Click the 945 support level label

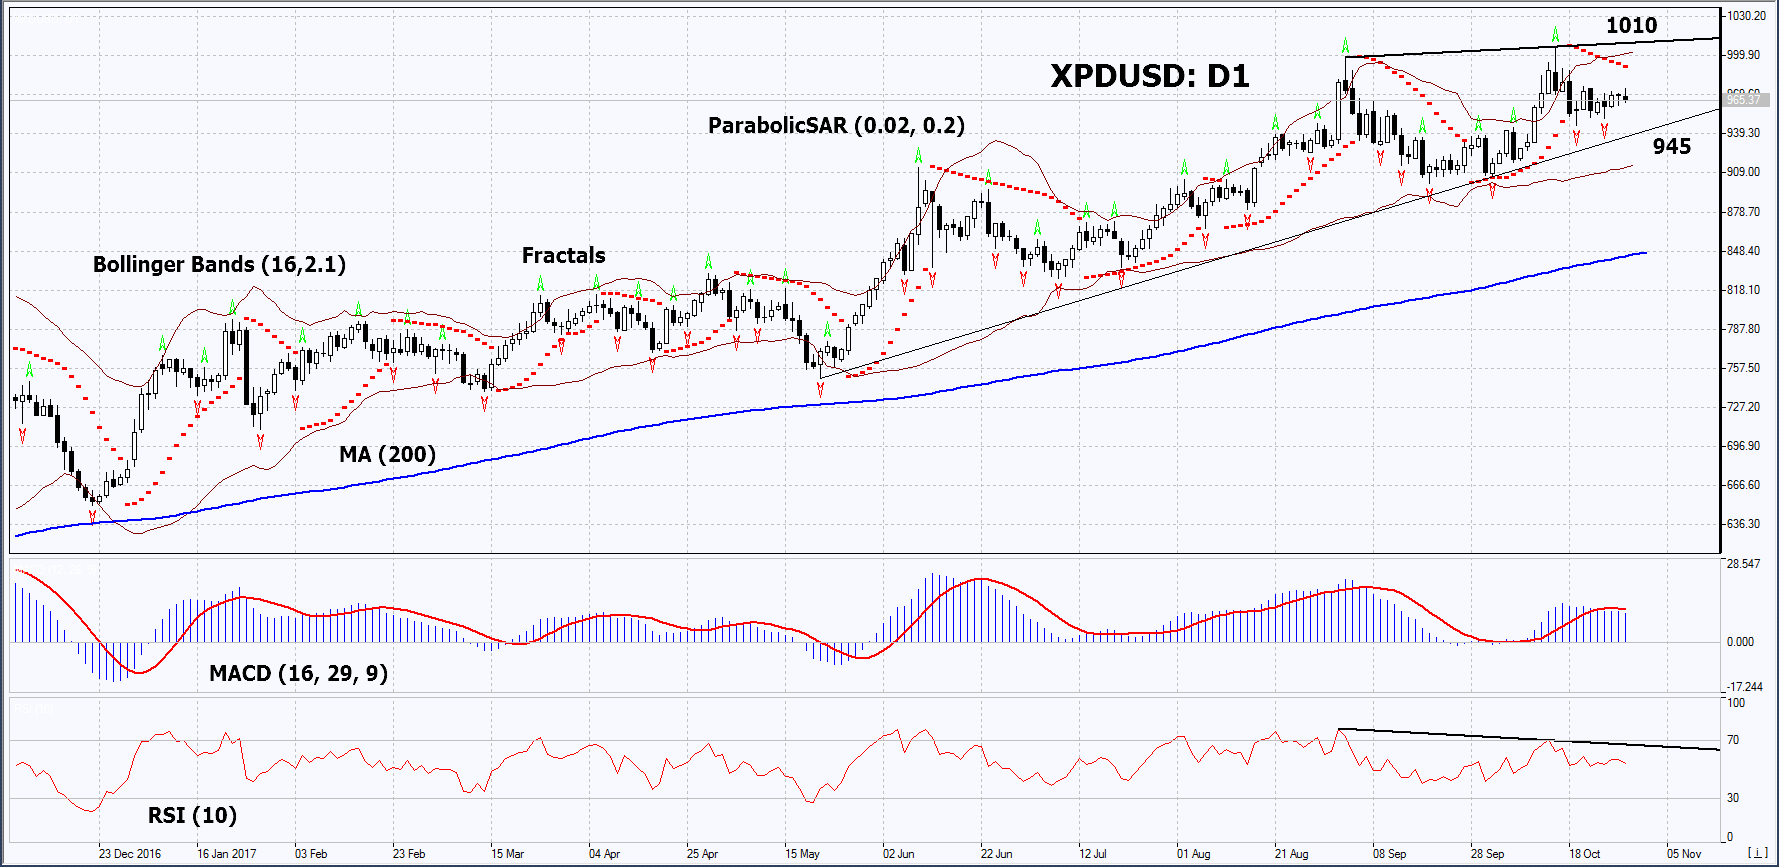click(1672, 147)
